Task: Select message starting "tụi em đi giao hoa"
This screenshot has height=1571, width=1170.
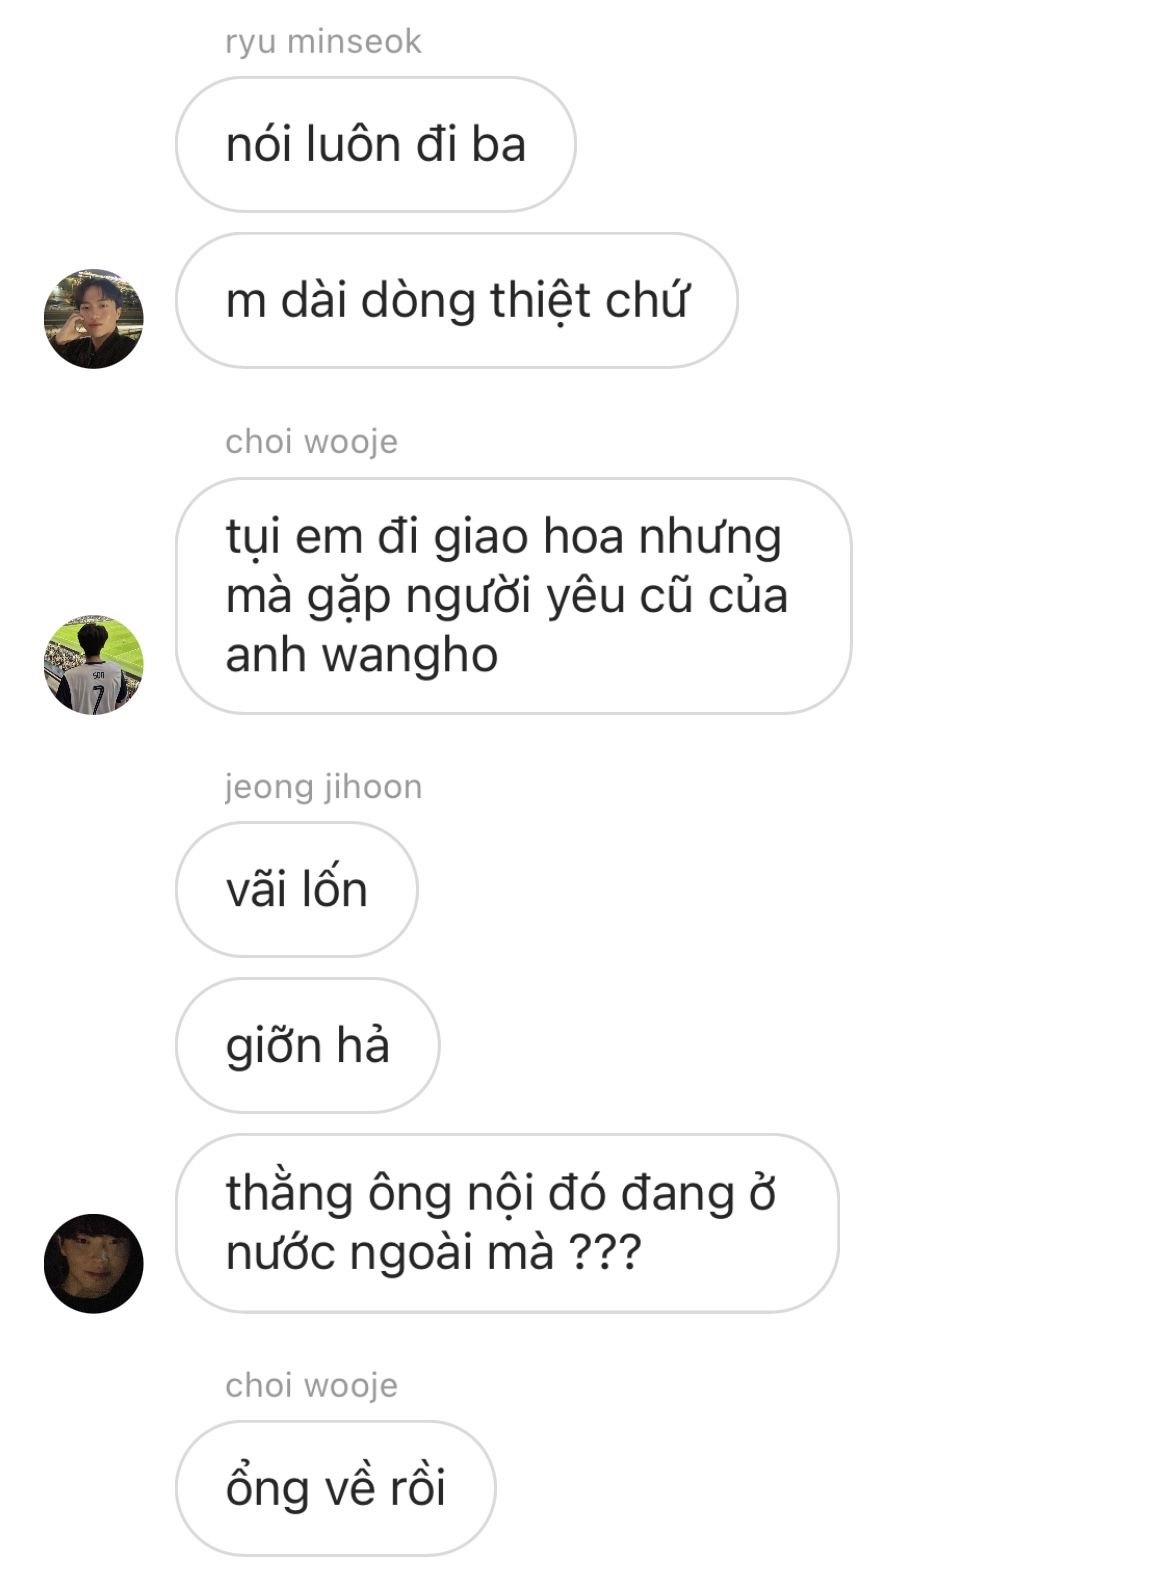Action: pos(514,596)
